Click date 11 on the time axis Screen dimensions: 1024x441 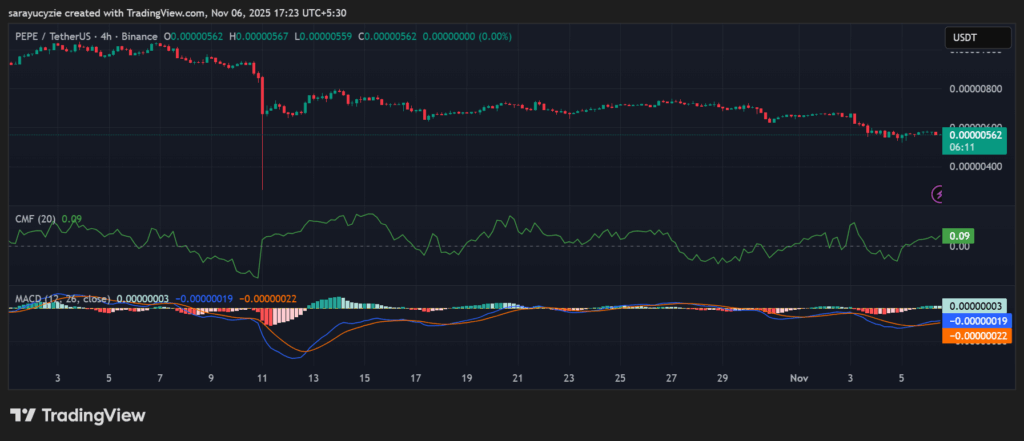coord(262,379)
